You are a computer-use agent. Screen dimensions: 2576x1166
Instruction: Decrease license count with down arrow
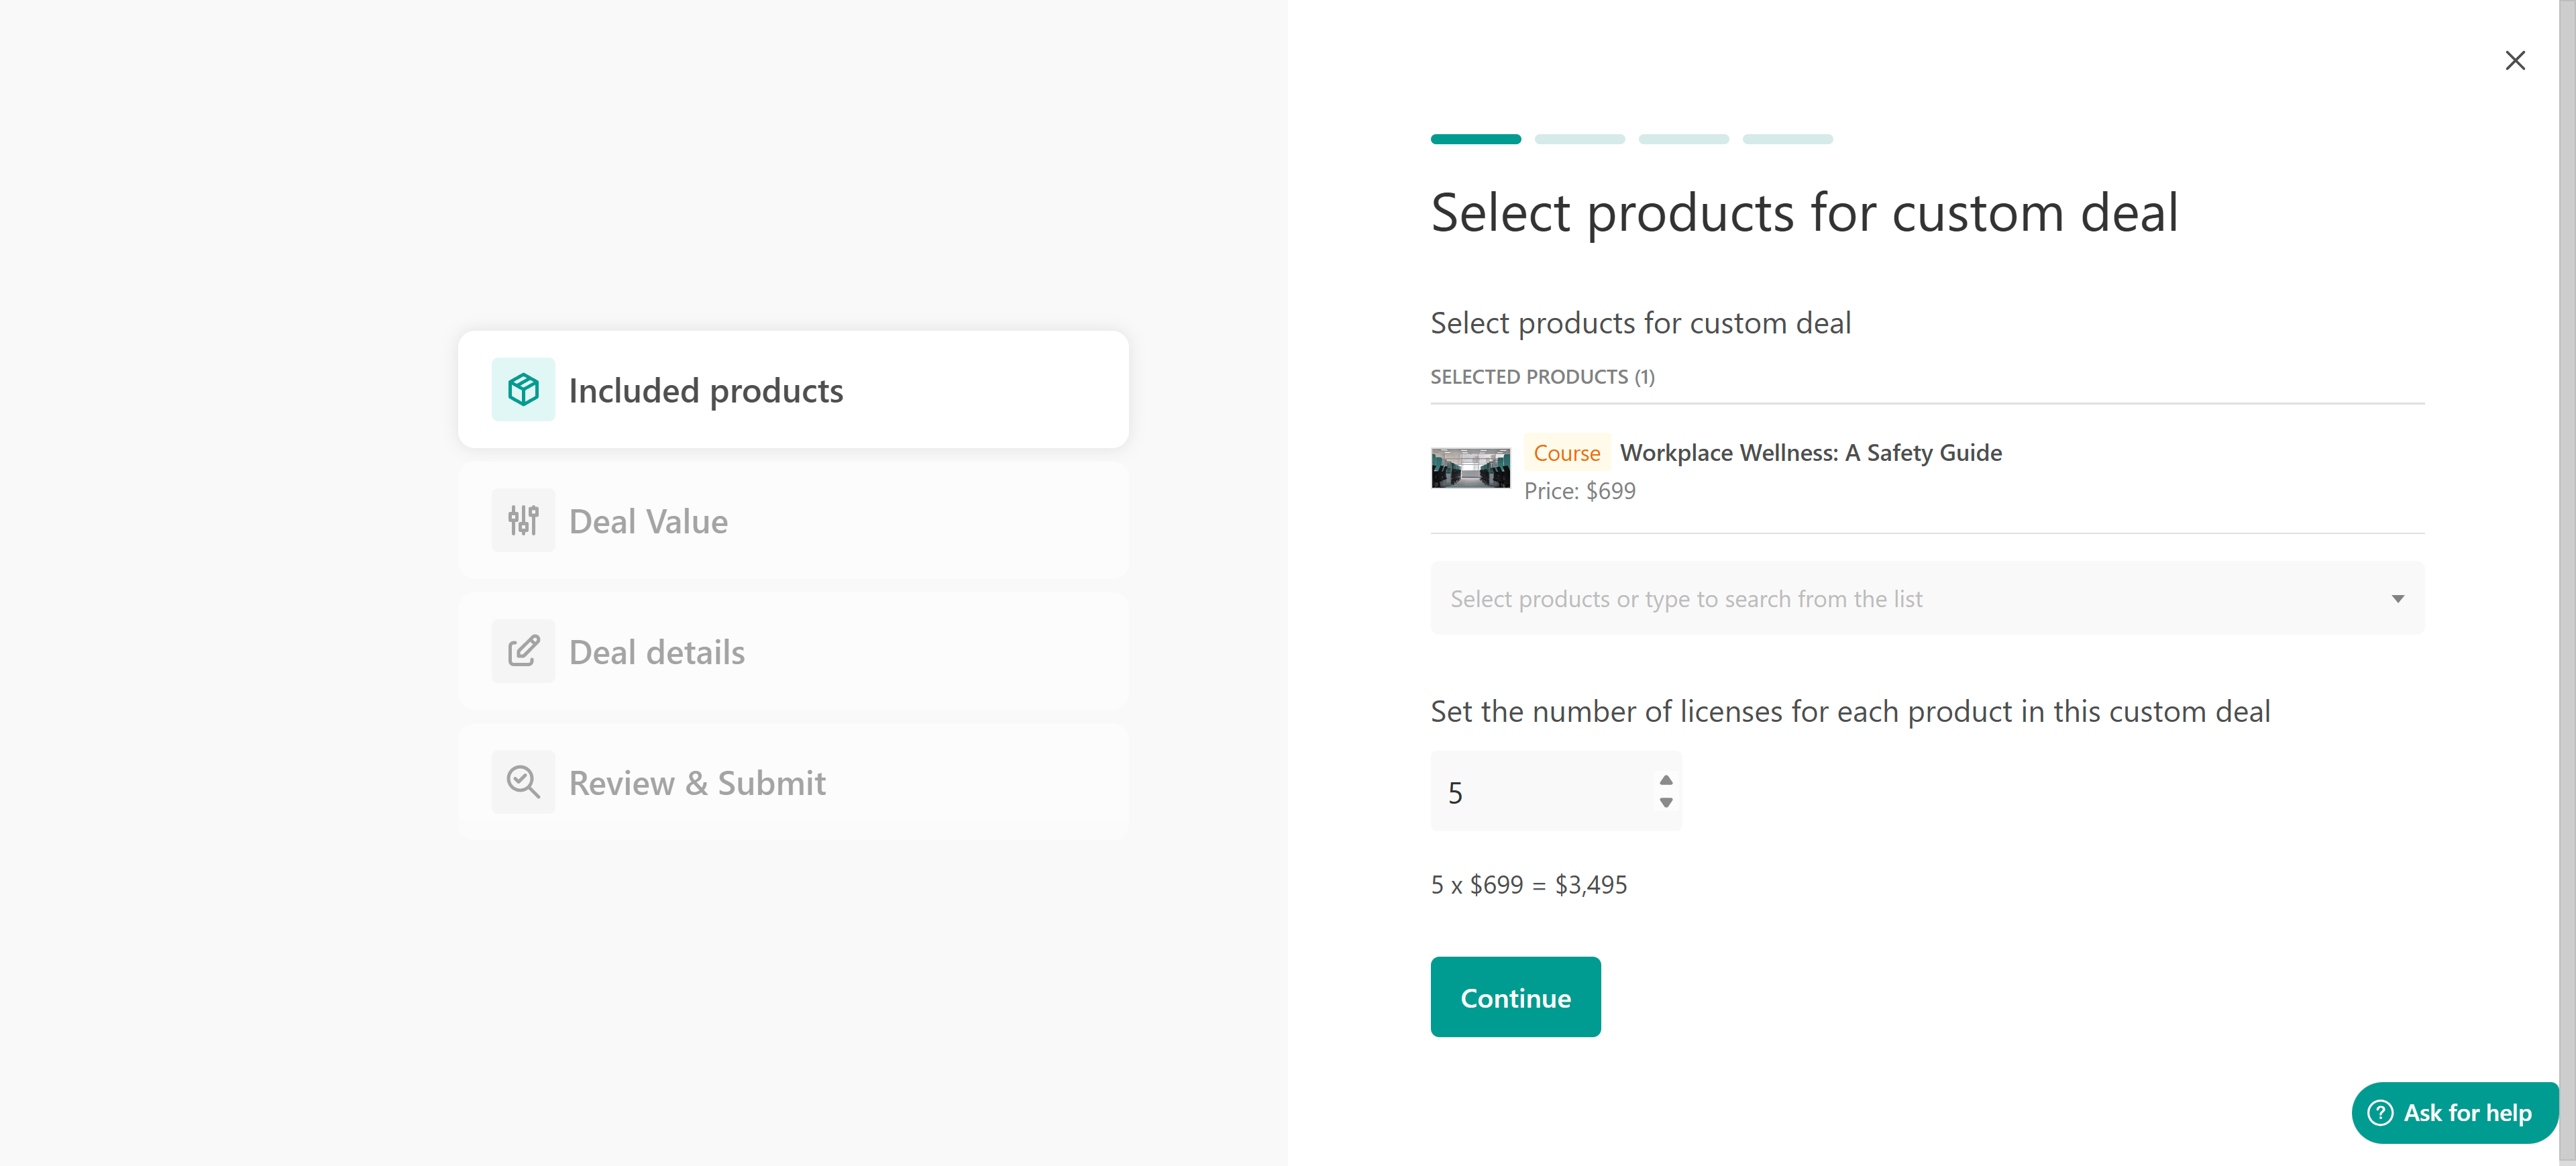[x=1666, y=802]
